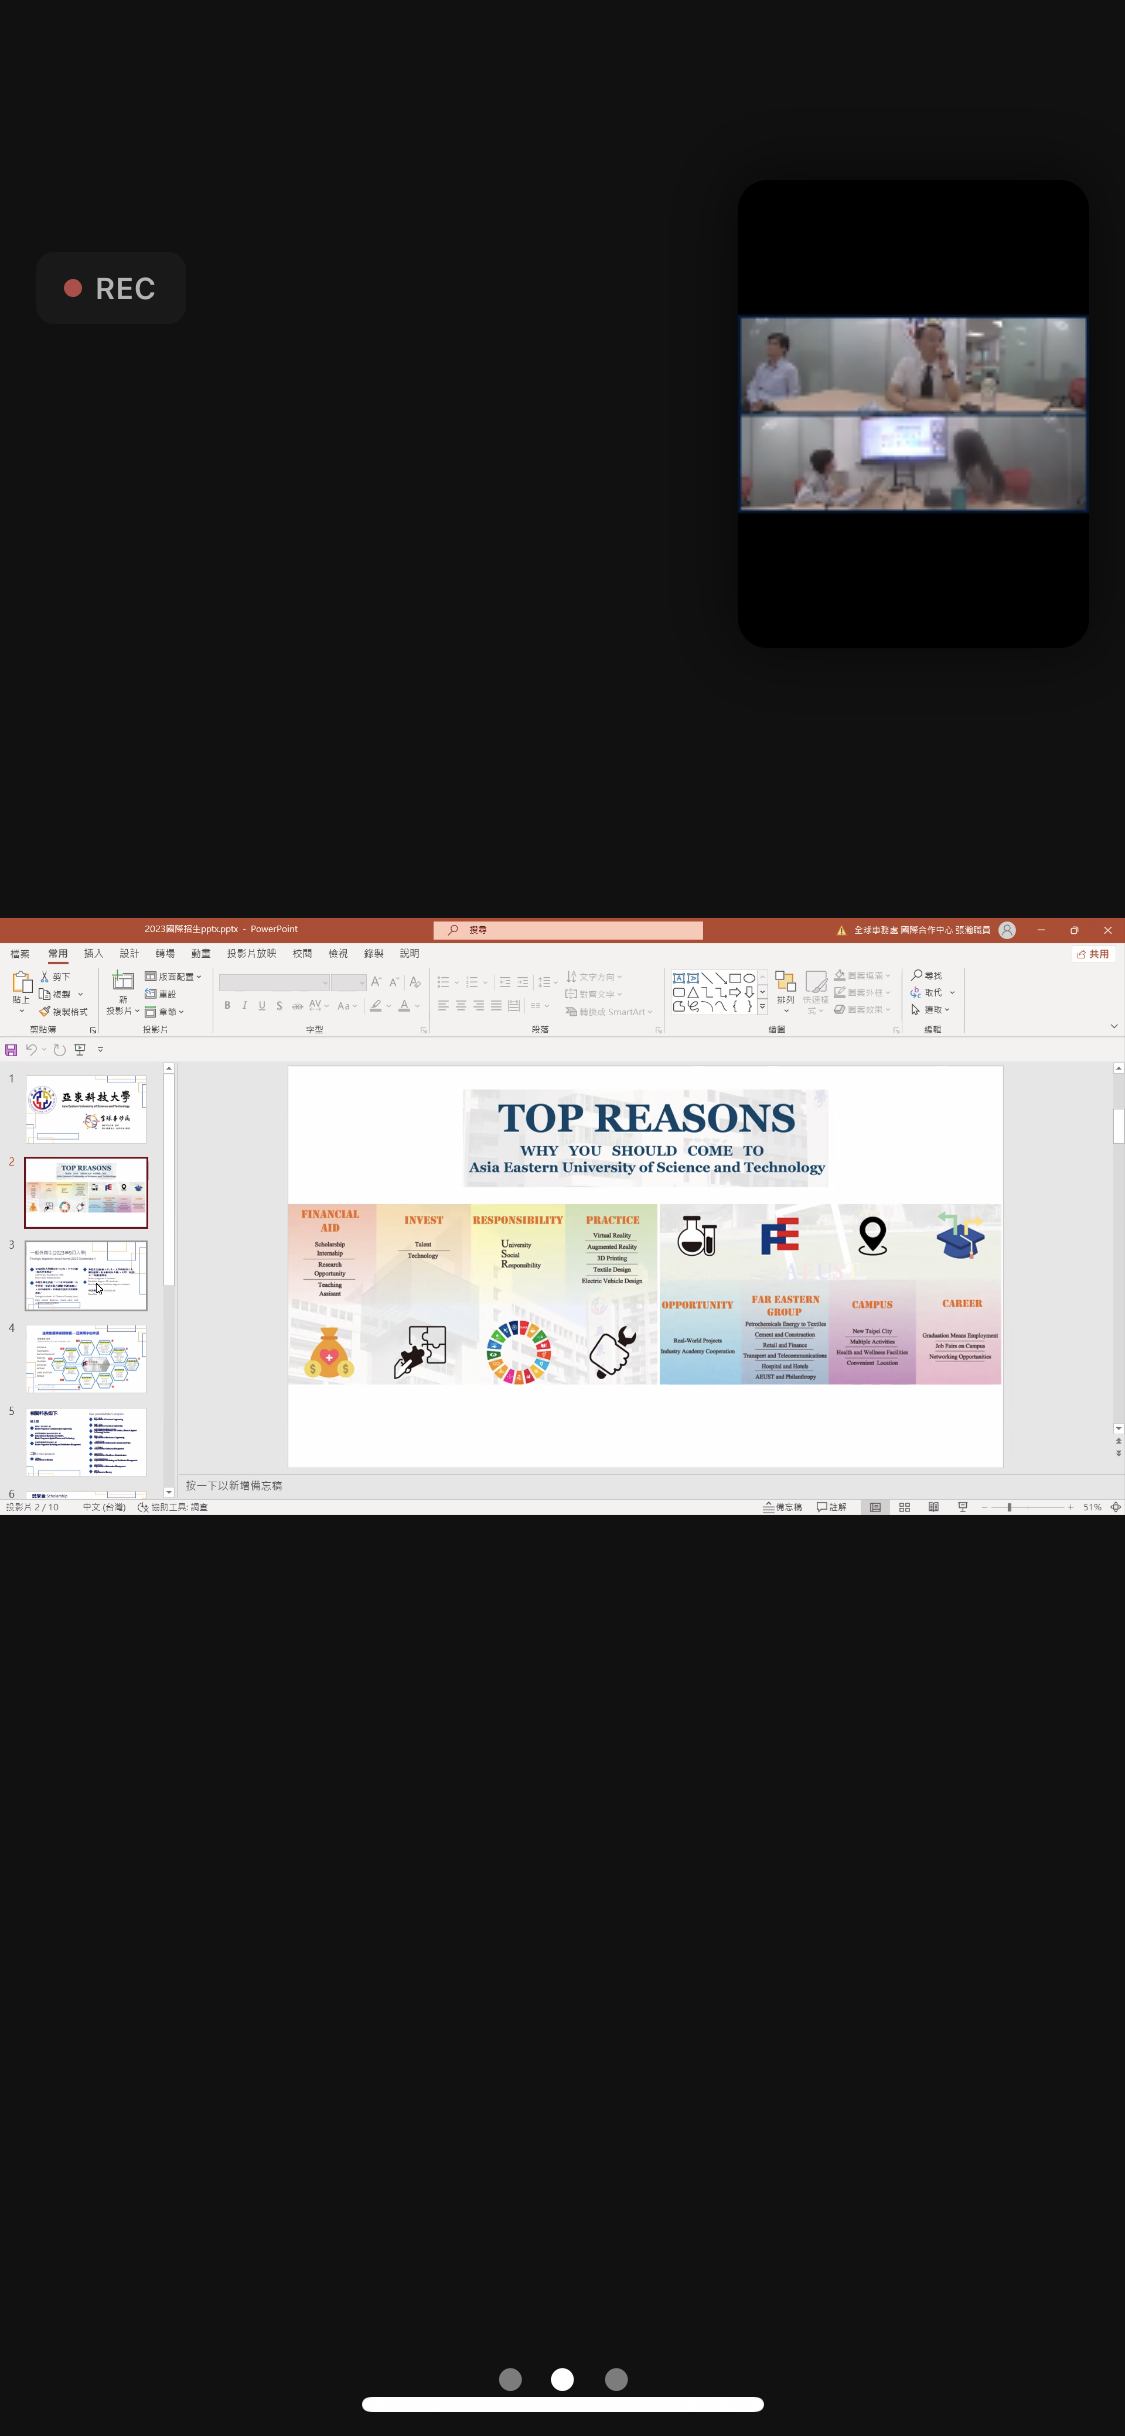Start slideshow from quick access toolbar icon
The image size is (1125, 2436).
click(x=80, y=1050)
